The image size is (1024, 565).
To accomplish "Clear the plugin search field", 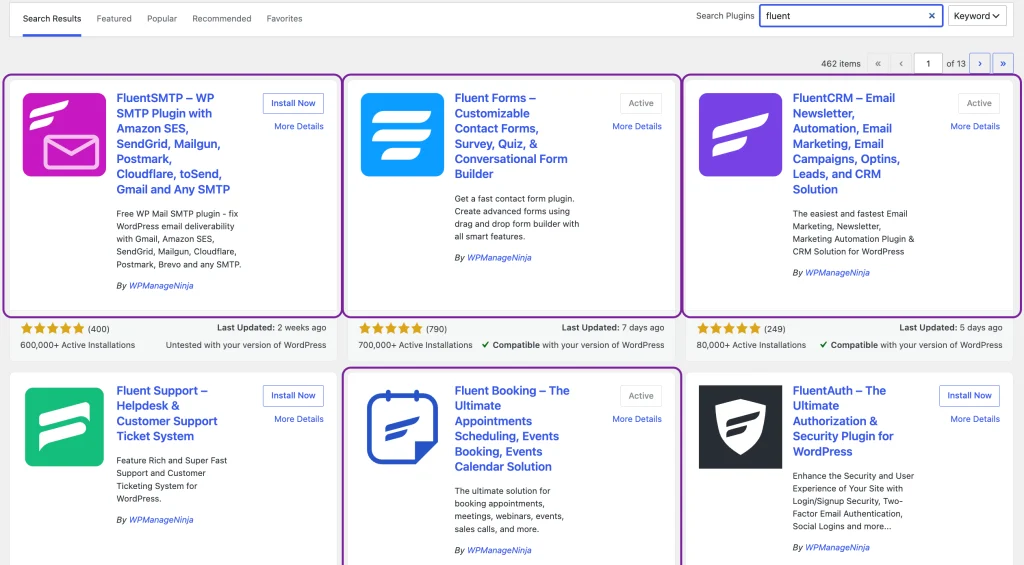I will (932, 16).
